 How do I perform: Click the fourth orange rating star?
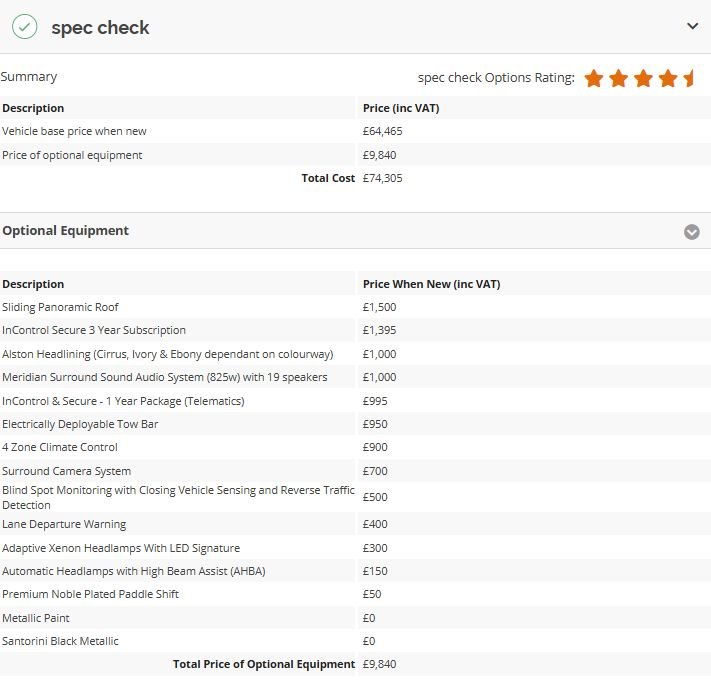tap(668, 78)
